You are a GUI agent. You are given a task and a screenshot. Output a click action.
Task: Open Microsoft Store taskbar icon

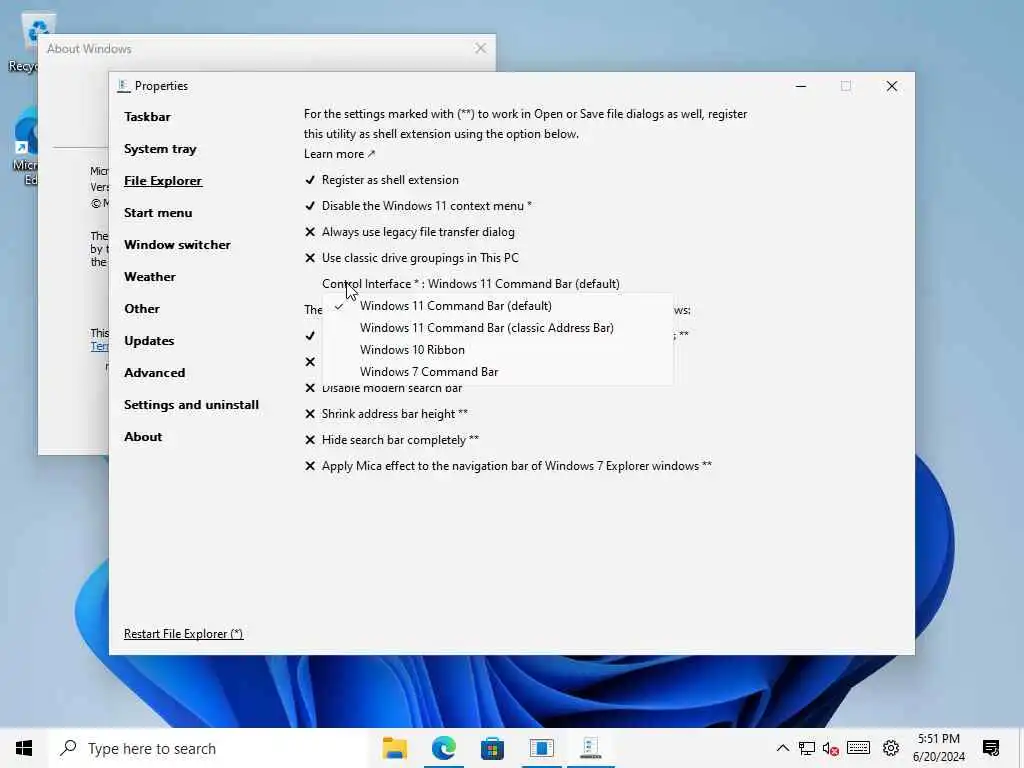(492, 748)
